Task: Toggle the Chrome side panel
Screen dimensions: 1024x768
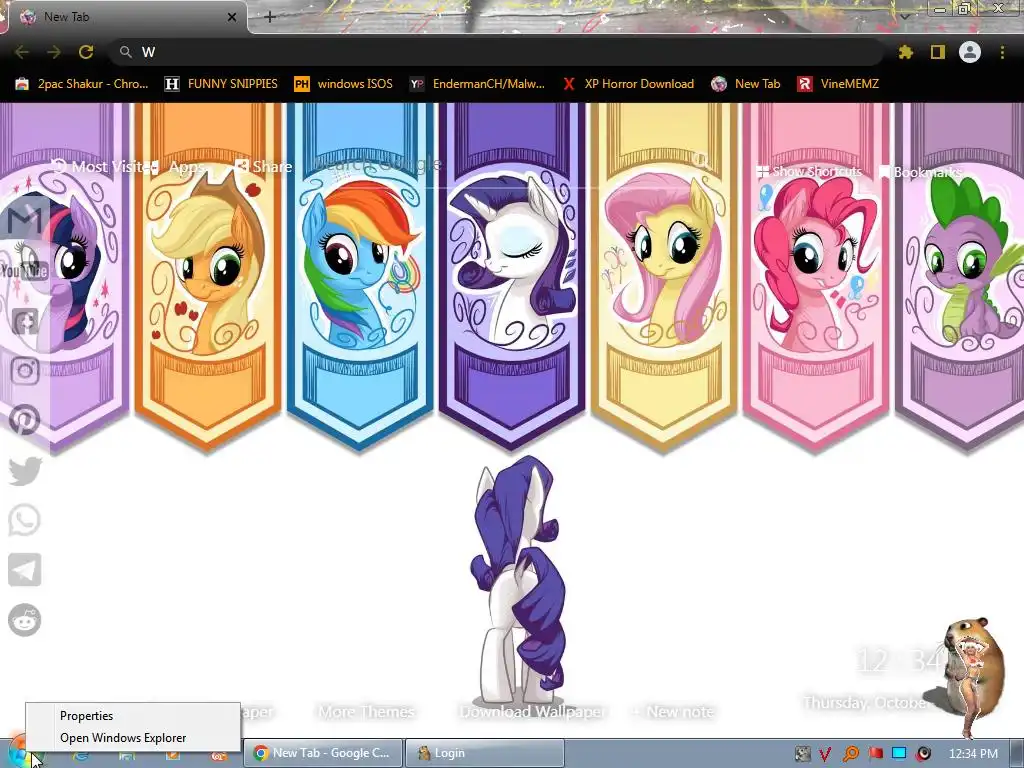Action: pos(938,52)
